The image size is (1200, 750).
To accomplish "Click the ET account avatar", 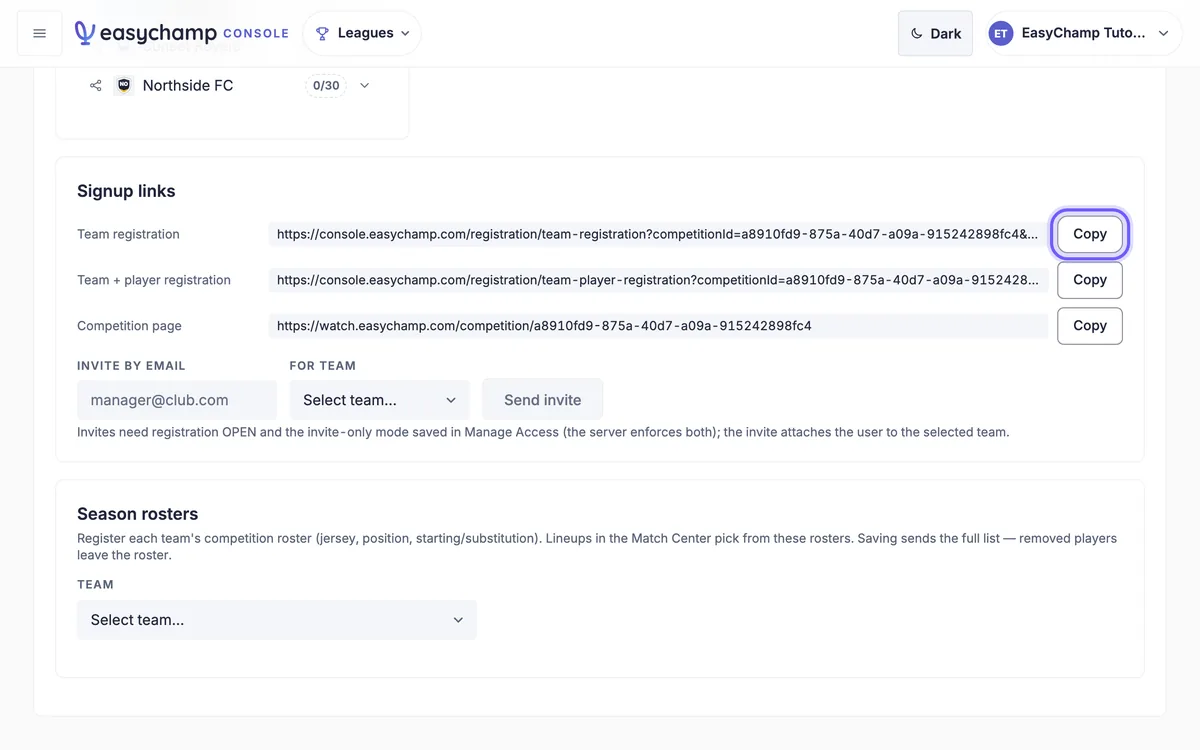I will pos(1000,33).
